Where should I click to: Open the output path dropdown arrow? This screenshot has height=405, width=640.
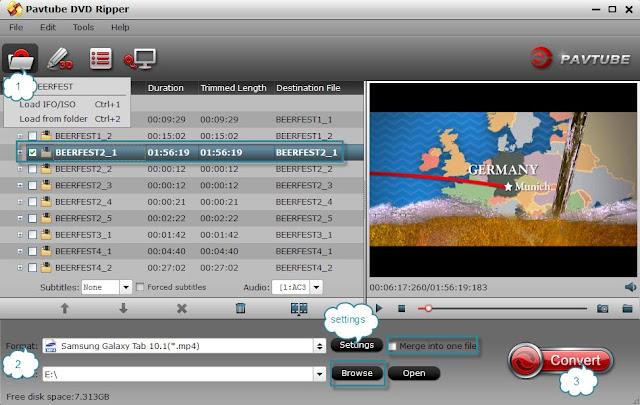click(x=319, y=374)
